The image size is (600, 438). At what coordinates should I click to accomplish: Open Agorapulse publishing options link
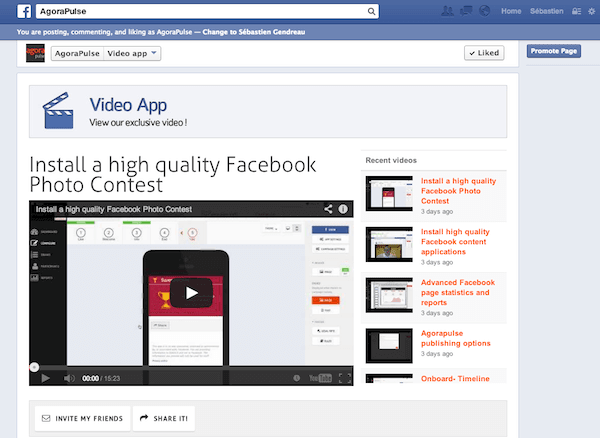[456, 338]
